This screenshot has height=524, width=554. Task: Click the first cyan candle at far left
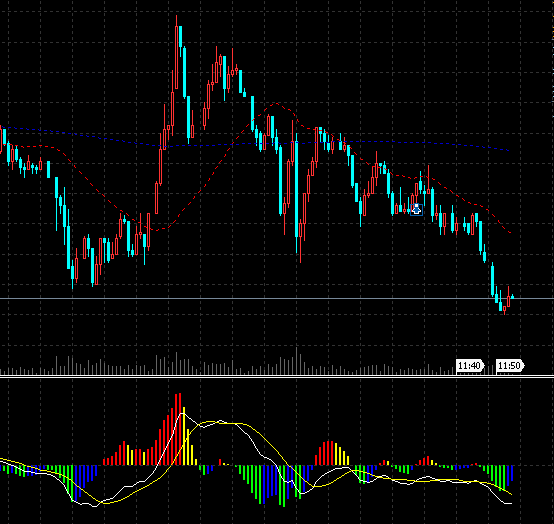coord(4,137)
